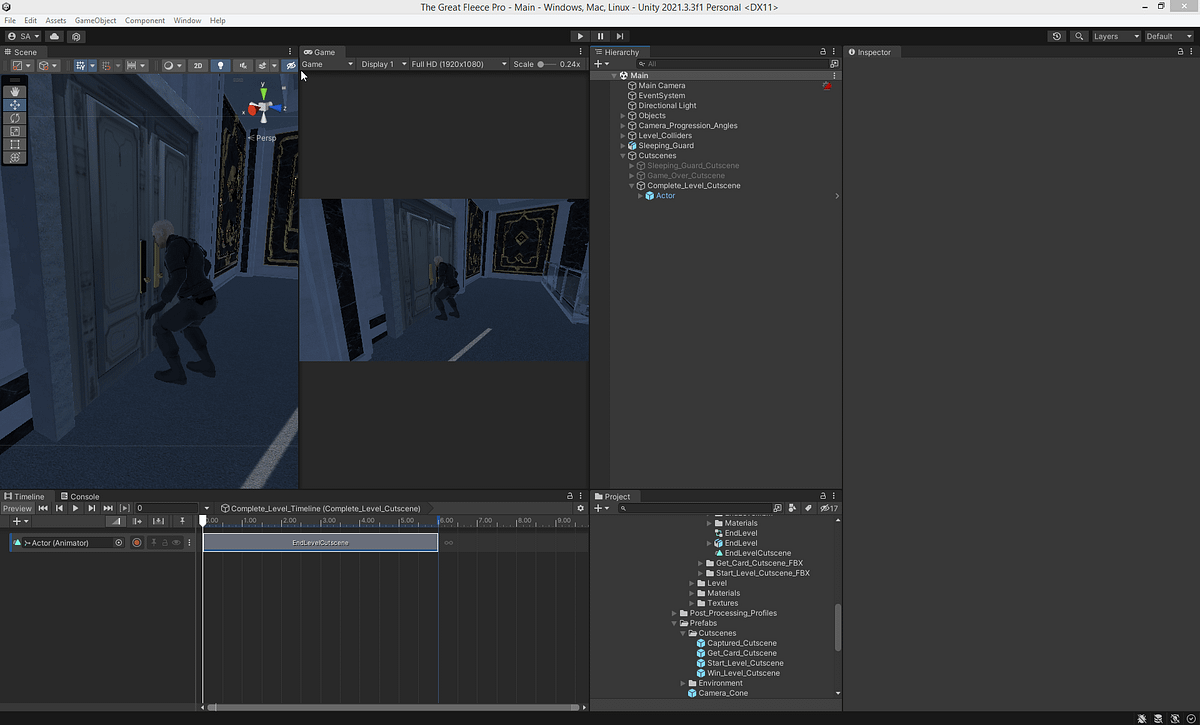The height and width of the screenshot is (725, 1200).
Task: Click the search icon near the Layers dropdown
Action: 1078,35
